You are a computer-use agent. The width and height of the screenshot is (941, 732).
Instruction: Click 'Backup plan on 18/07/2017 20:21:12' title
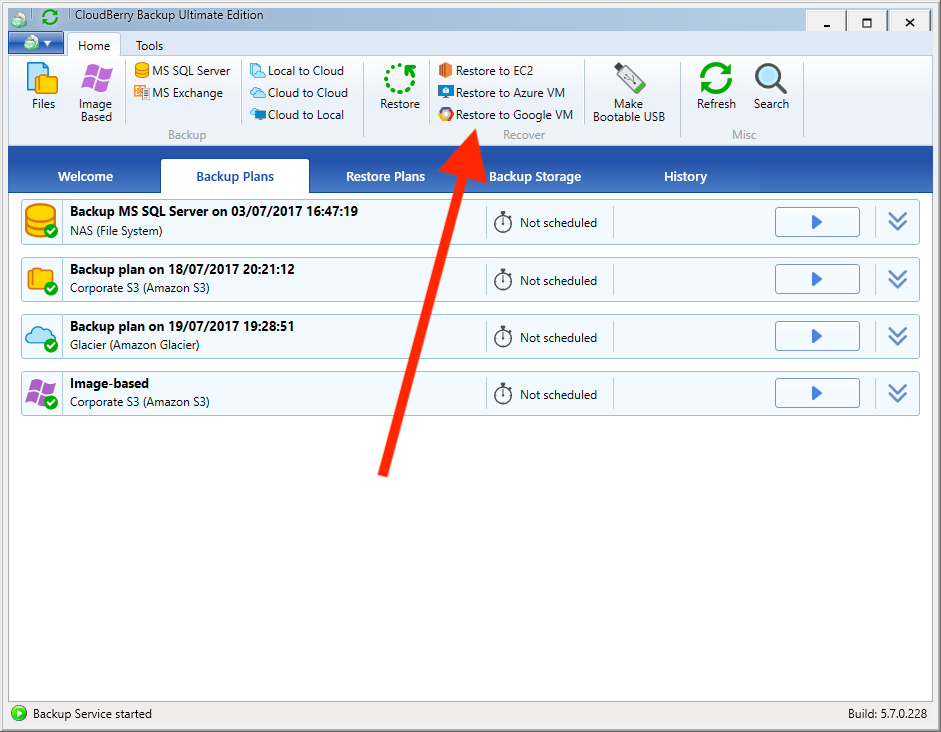click(x=182, y=269)
